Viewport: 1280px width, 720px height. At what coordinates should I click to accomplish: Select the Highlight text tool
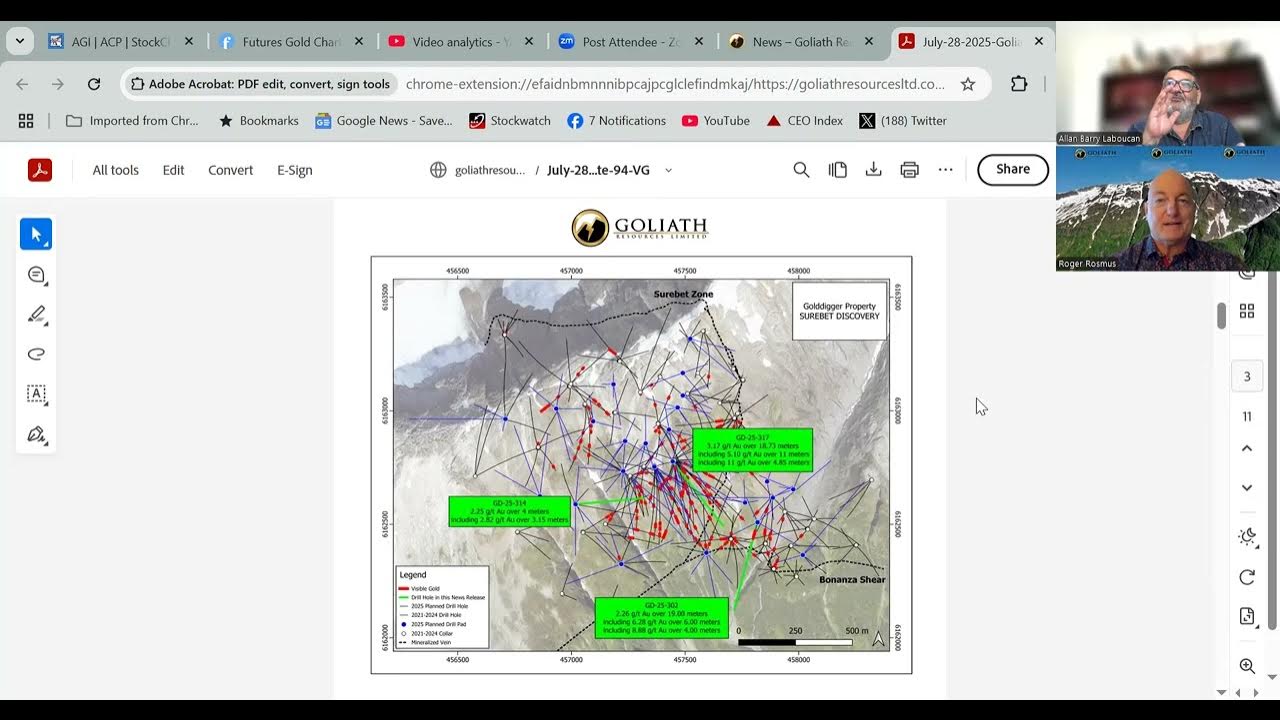point(36,314)
